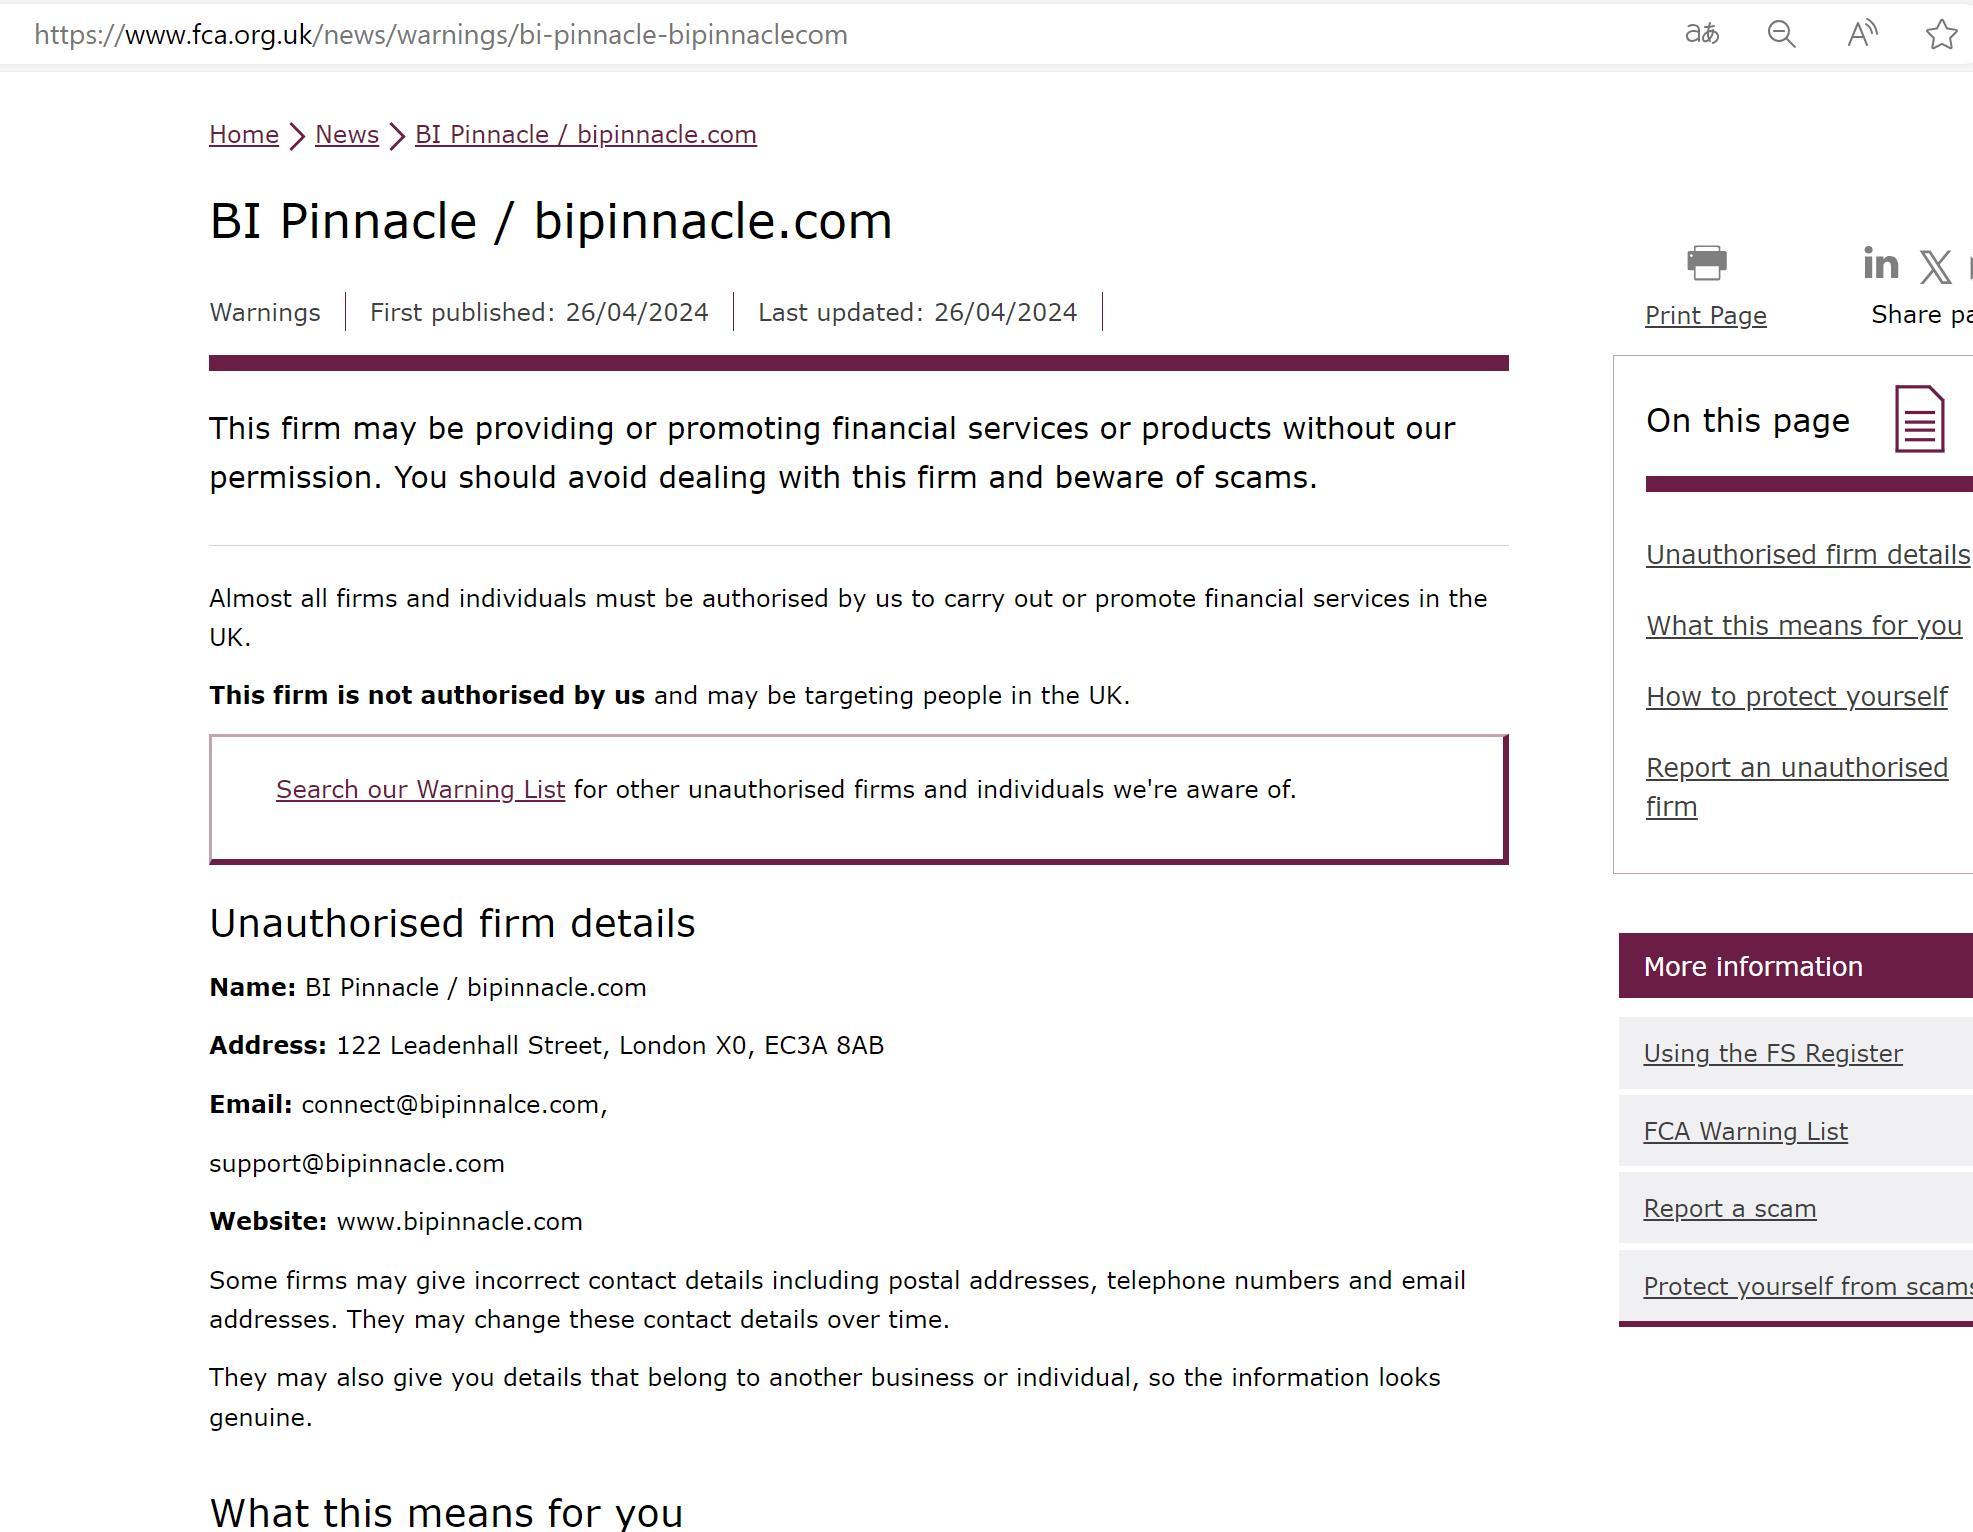Share page on X icon
This screenshot has width=1973, height=1532.
[x=1935, y=267]
